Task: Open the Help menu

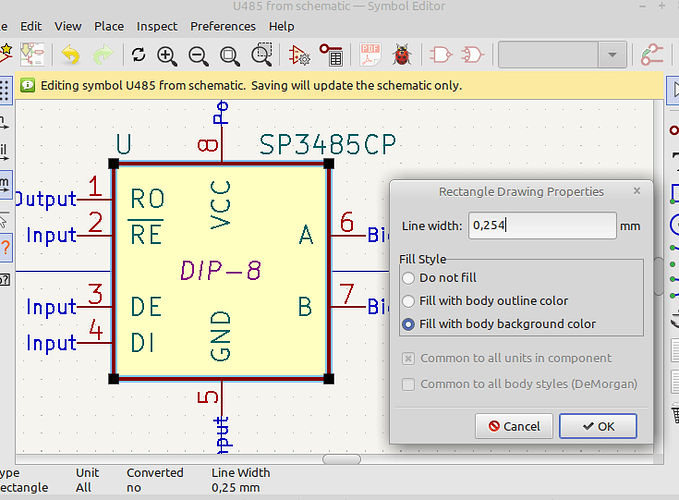Action: 281,26
